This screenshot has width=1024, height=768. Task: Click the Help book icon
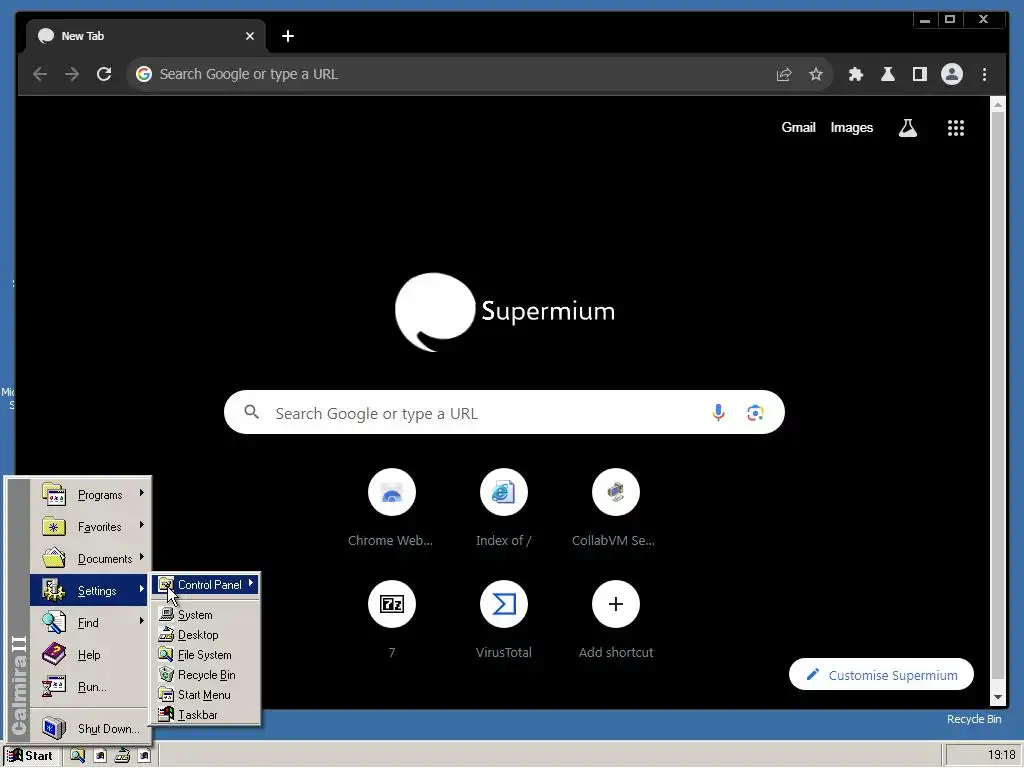coord(54,654)
